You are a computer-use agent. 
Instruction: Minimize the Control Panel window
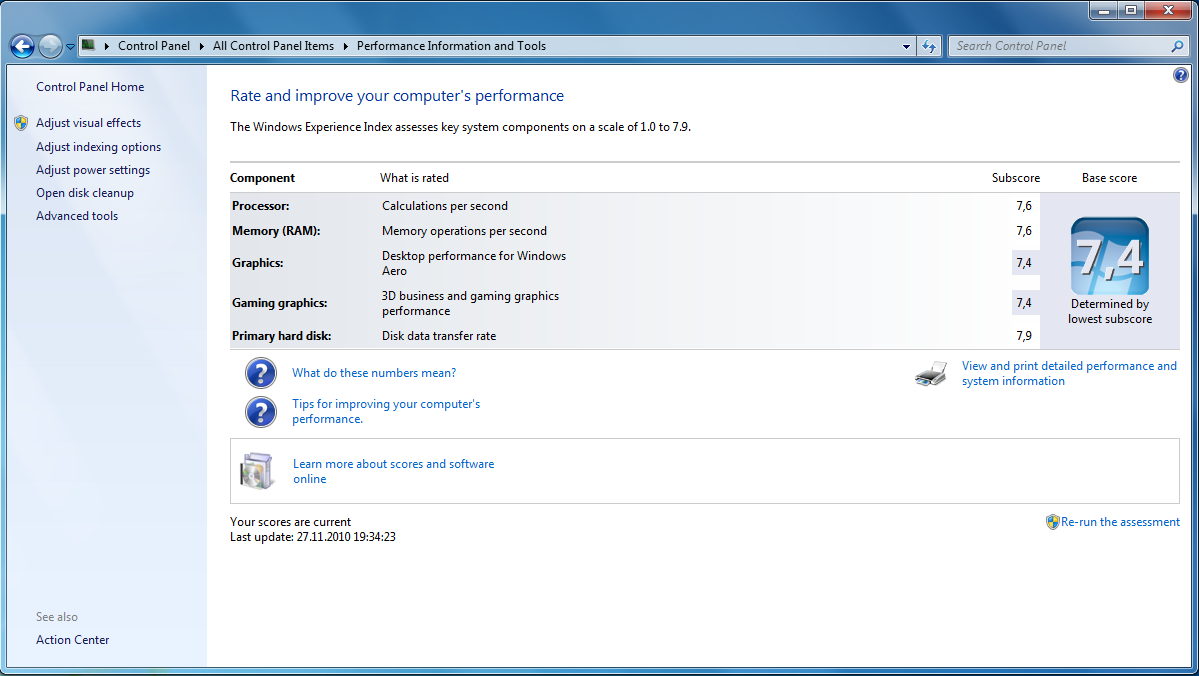pos(1103,10)
